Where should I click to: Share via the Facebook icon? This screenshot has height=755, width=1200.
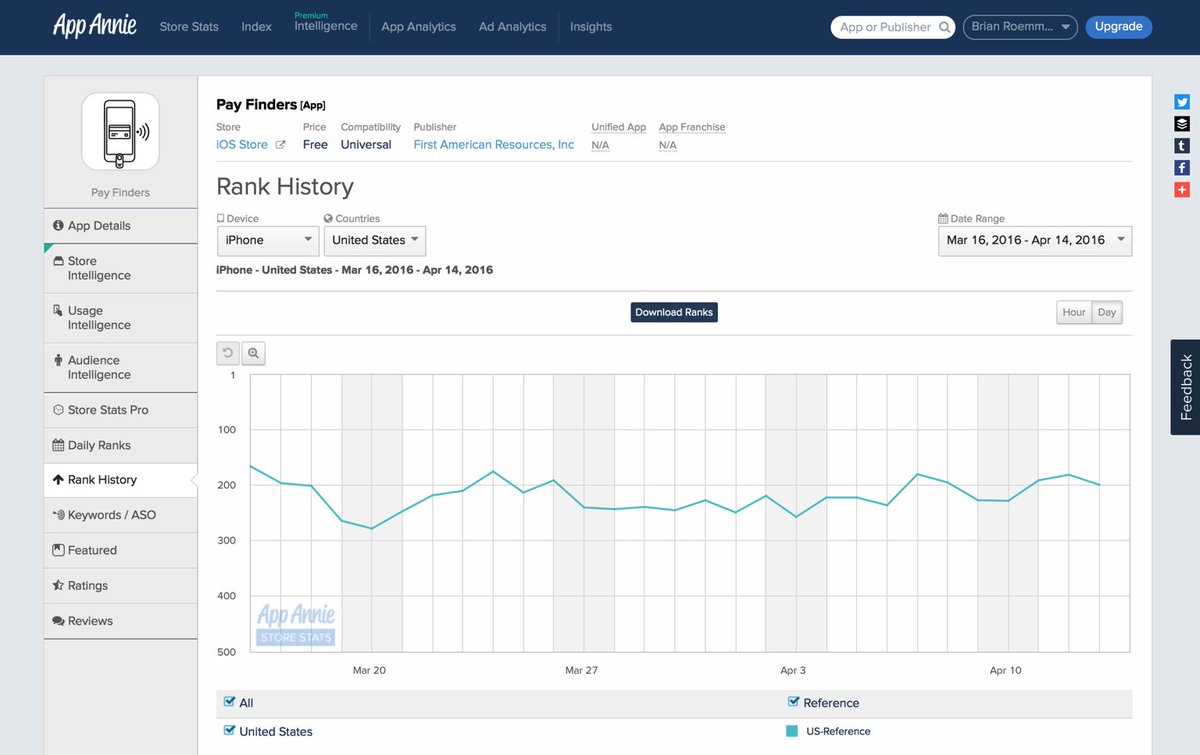1182,168
